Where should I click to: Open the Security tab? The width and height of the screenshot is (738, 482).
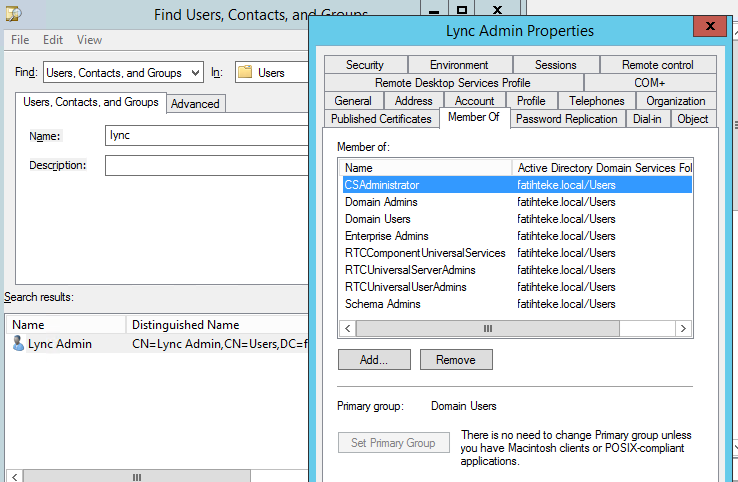[x=365, y=65]
